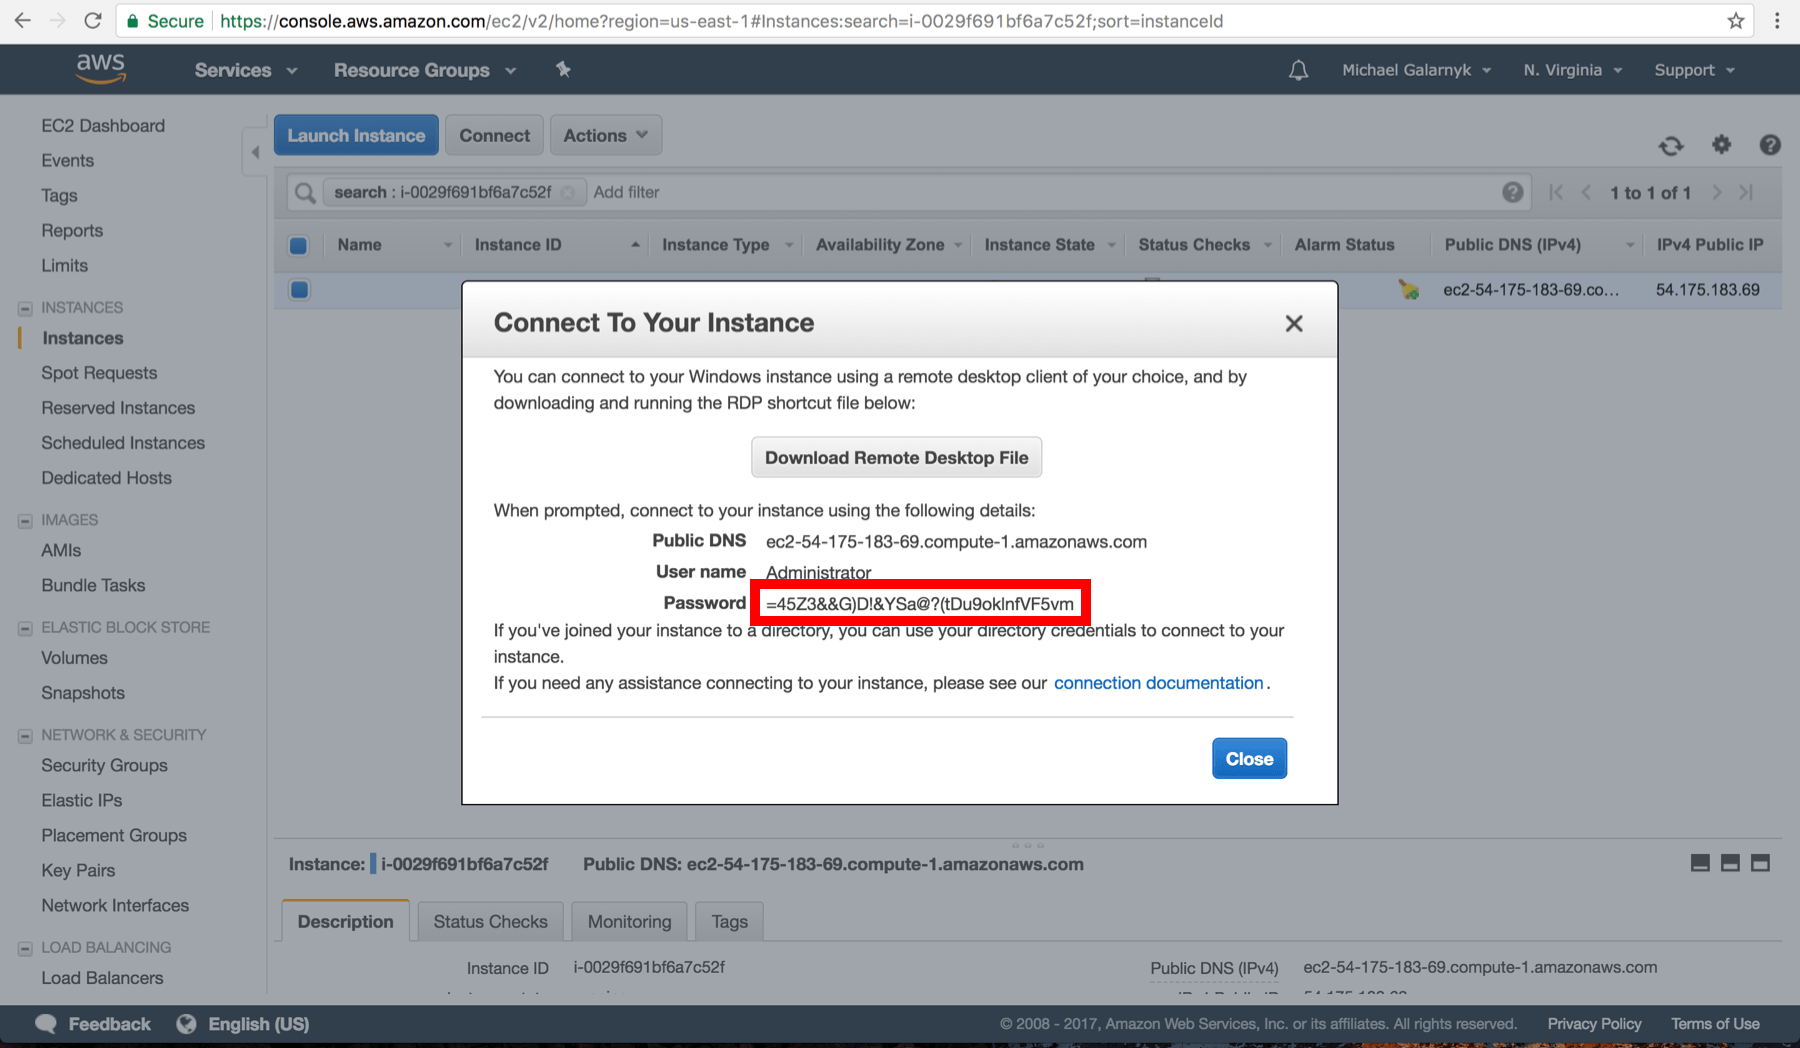Click the search magnifier in filter bar
1800x1048 pixels.
[304, 192]
